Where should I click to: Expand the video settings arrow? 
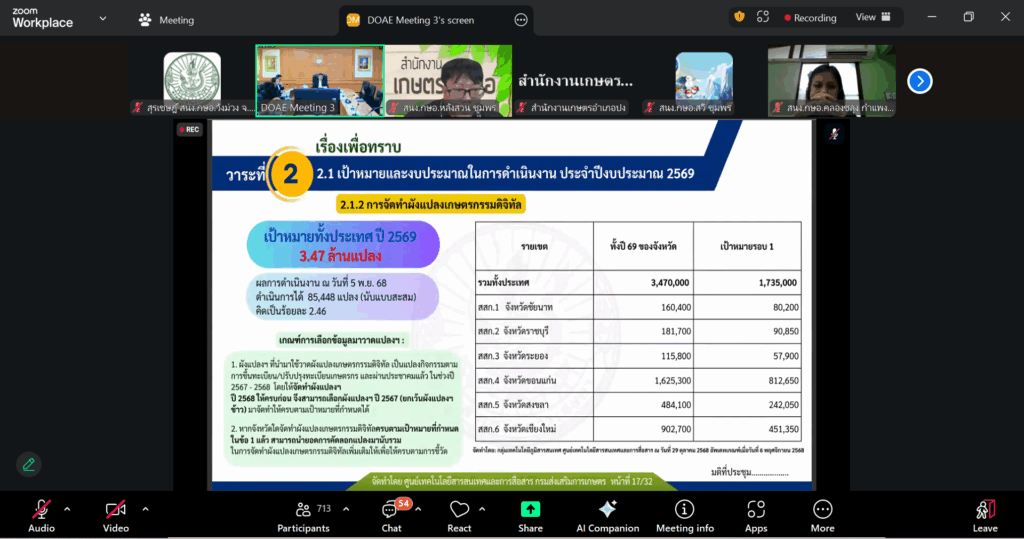click(145, 509)
